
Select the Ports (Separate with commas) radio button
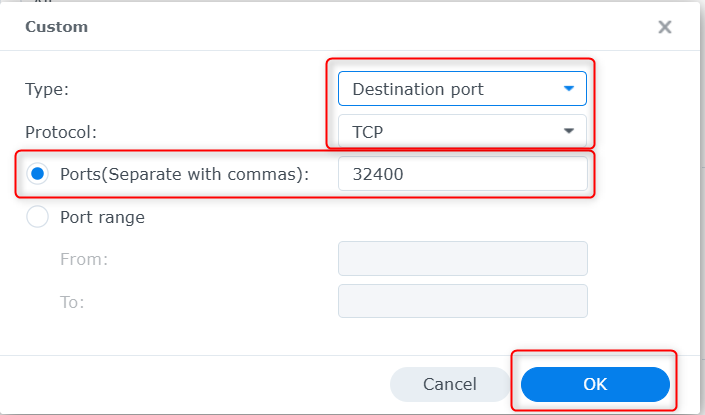pos(37,174)
